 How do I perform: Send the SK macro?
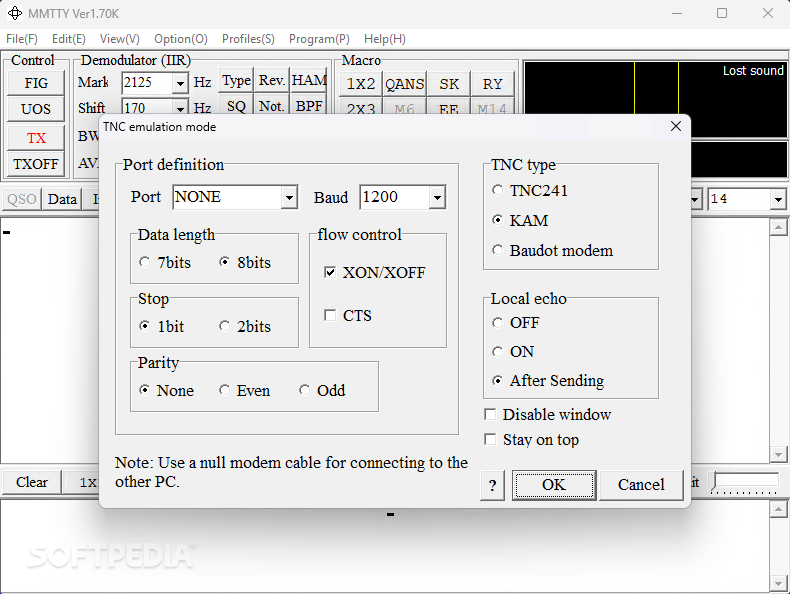[x=448, y=84]
